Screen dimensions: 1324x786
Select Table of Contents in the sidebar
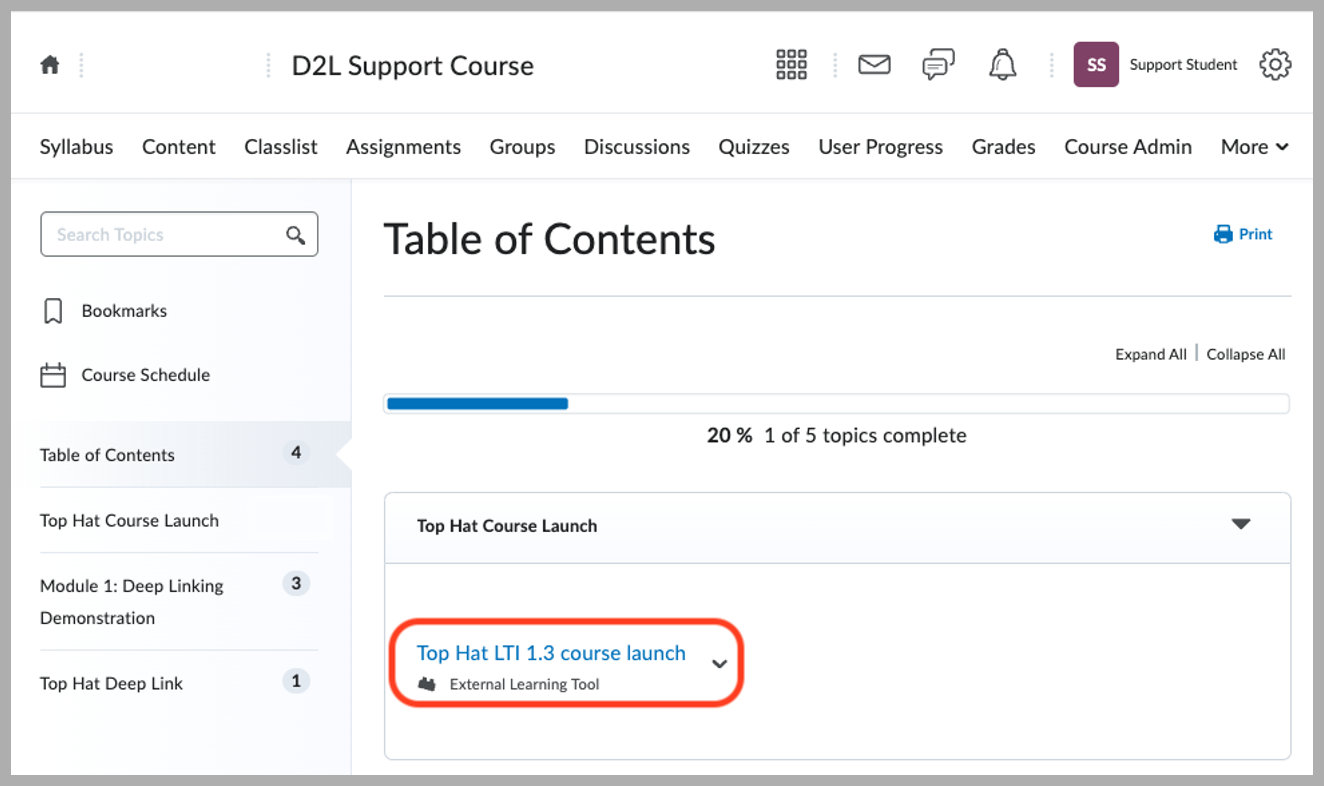coord(107,455)
